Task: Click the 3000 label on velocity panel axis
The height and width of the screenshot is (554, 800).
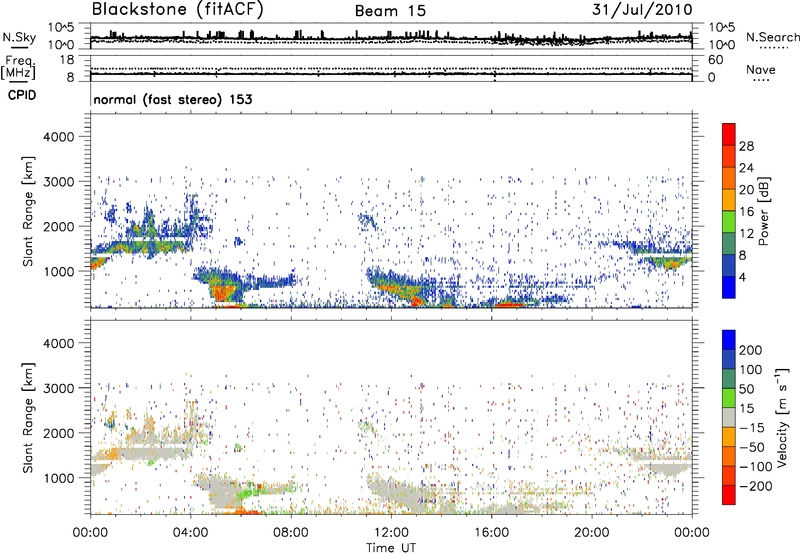Action: point(58,388)
